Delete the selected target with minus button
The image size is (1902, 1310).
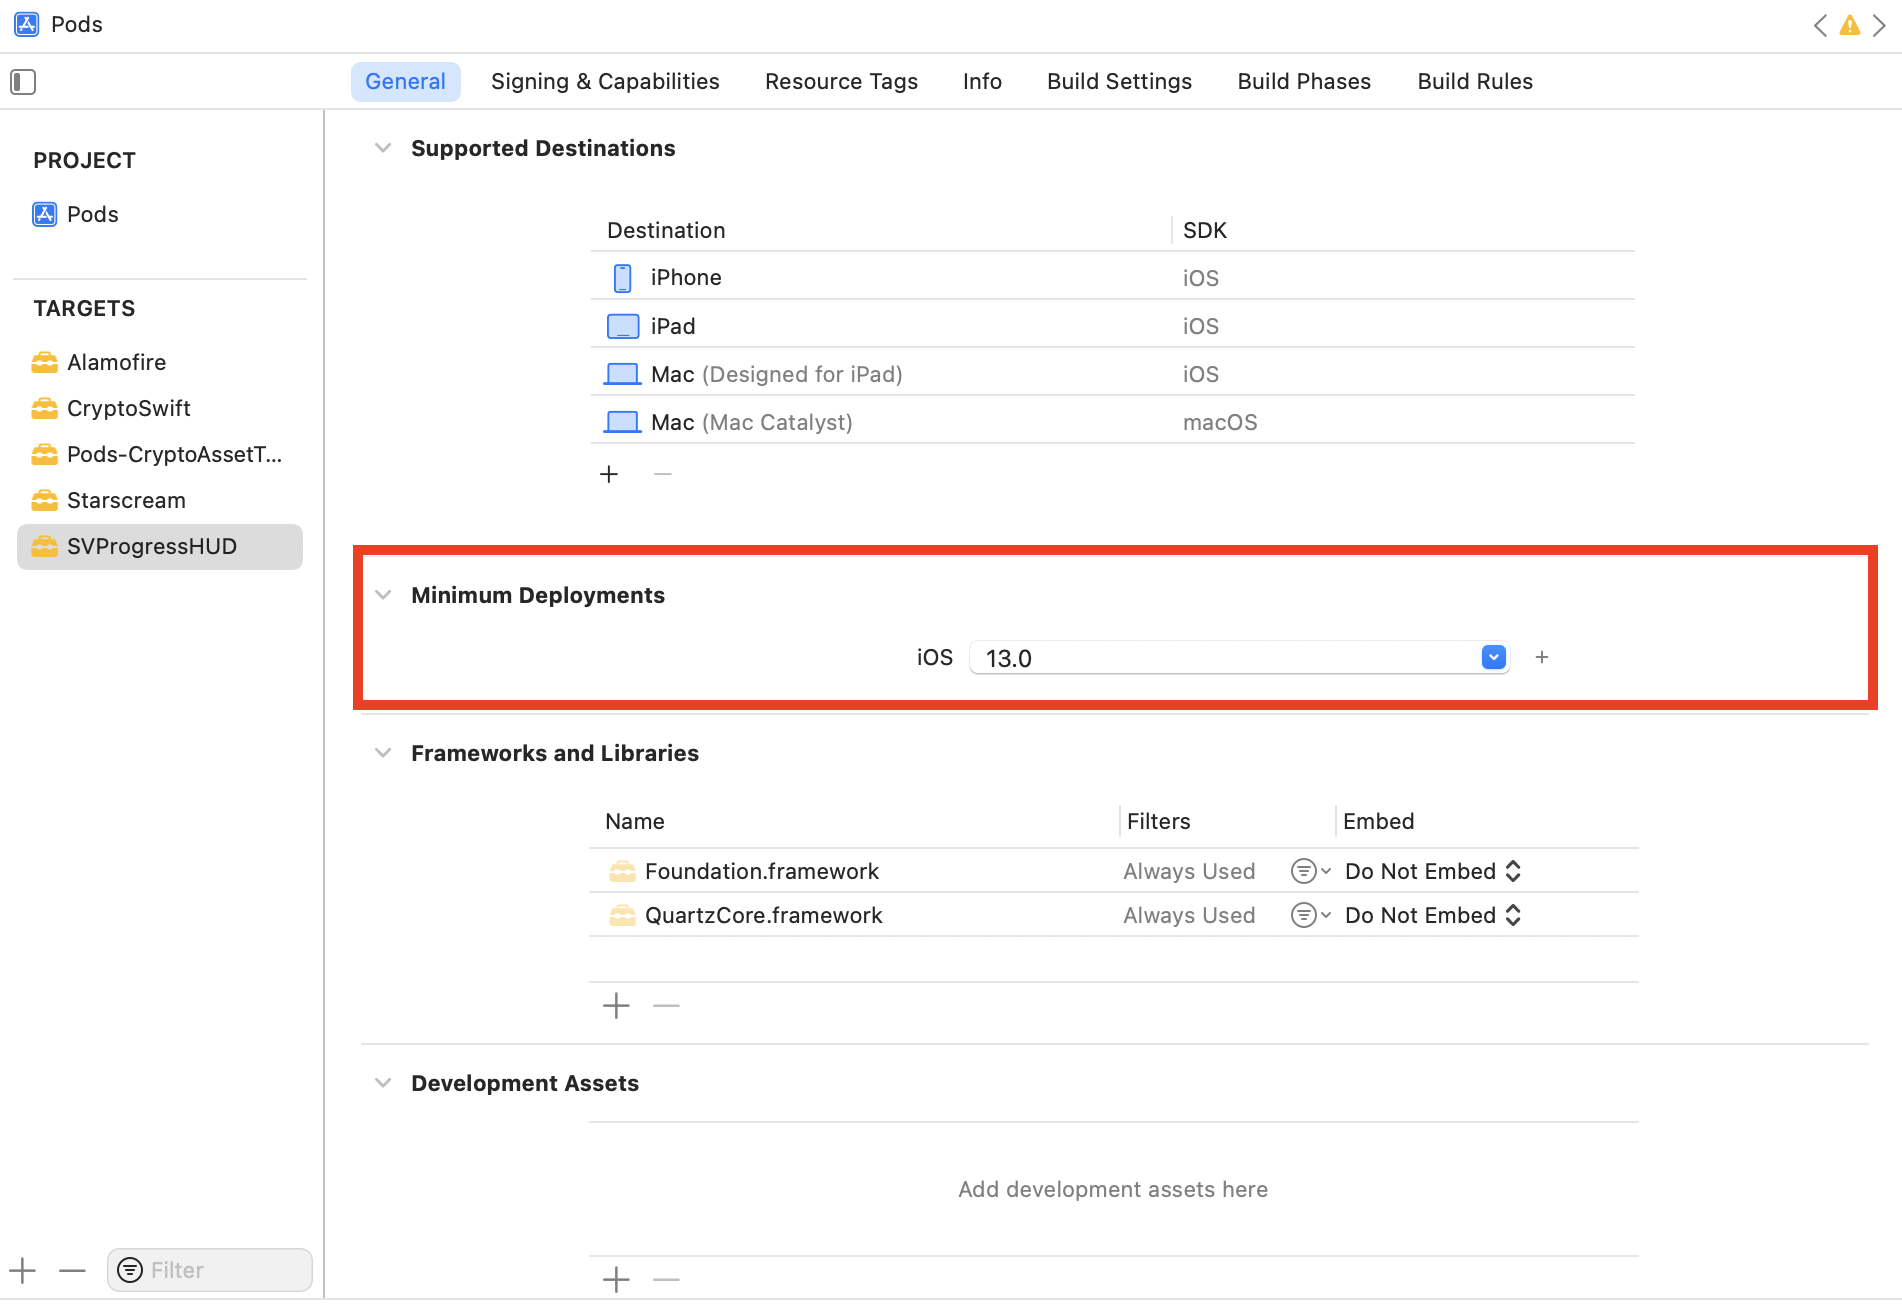click(x=72, y=1271)
